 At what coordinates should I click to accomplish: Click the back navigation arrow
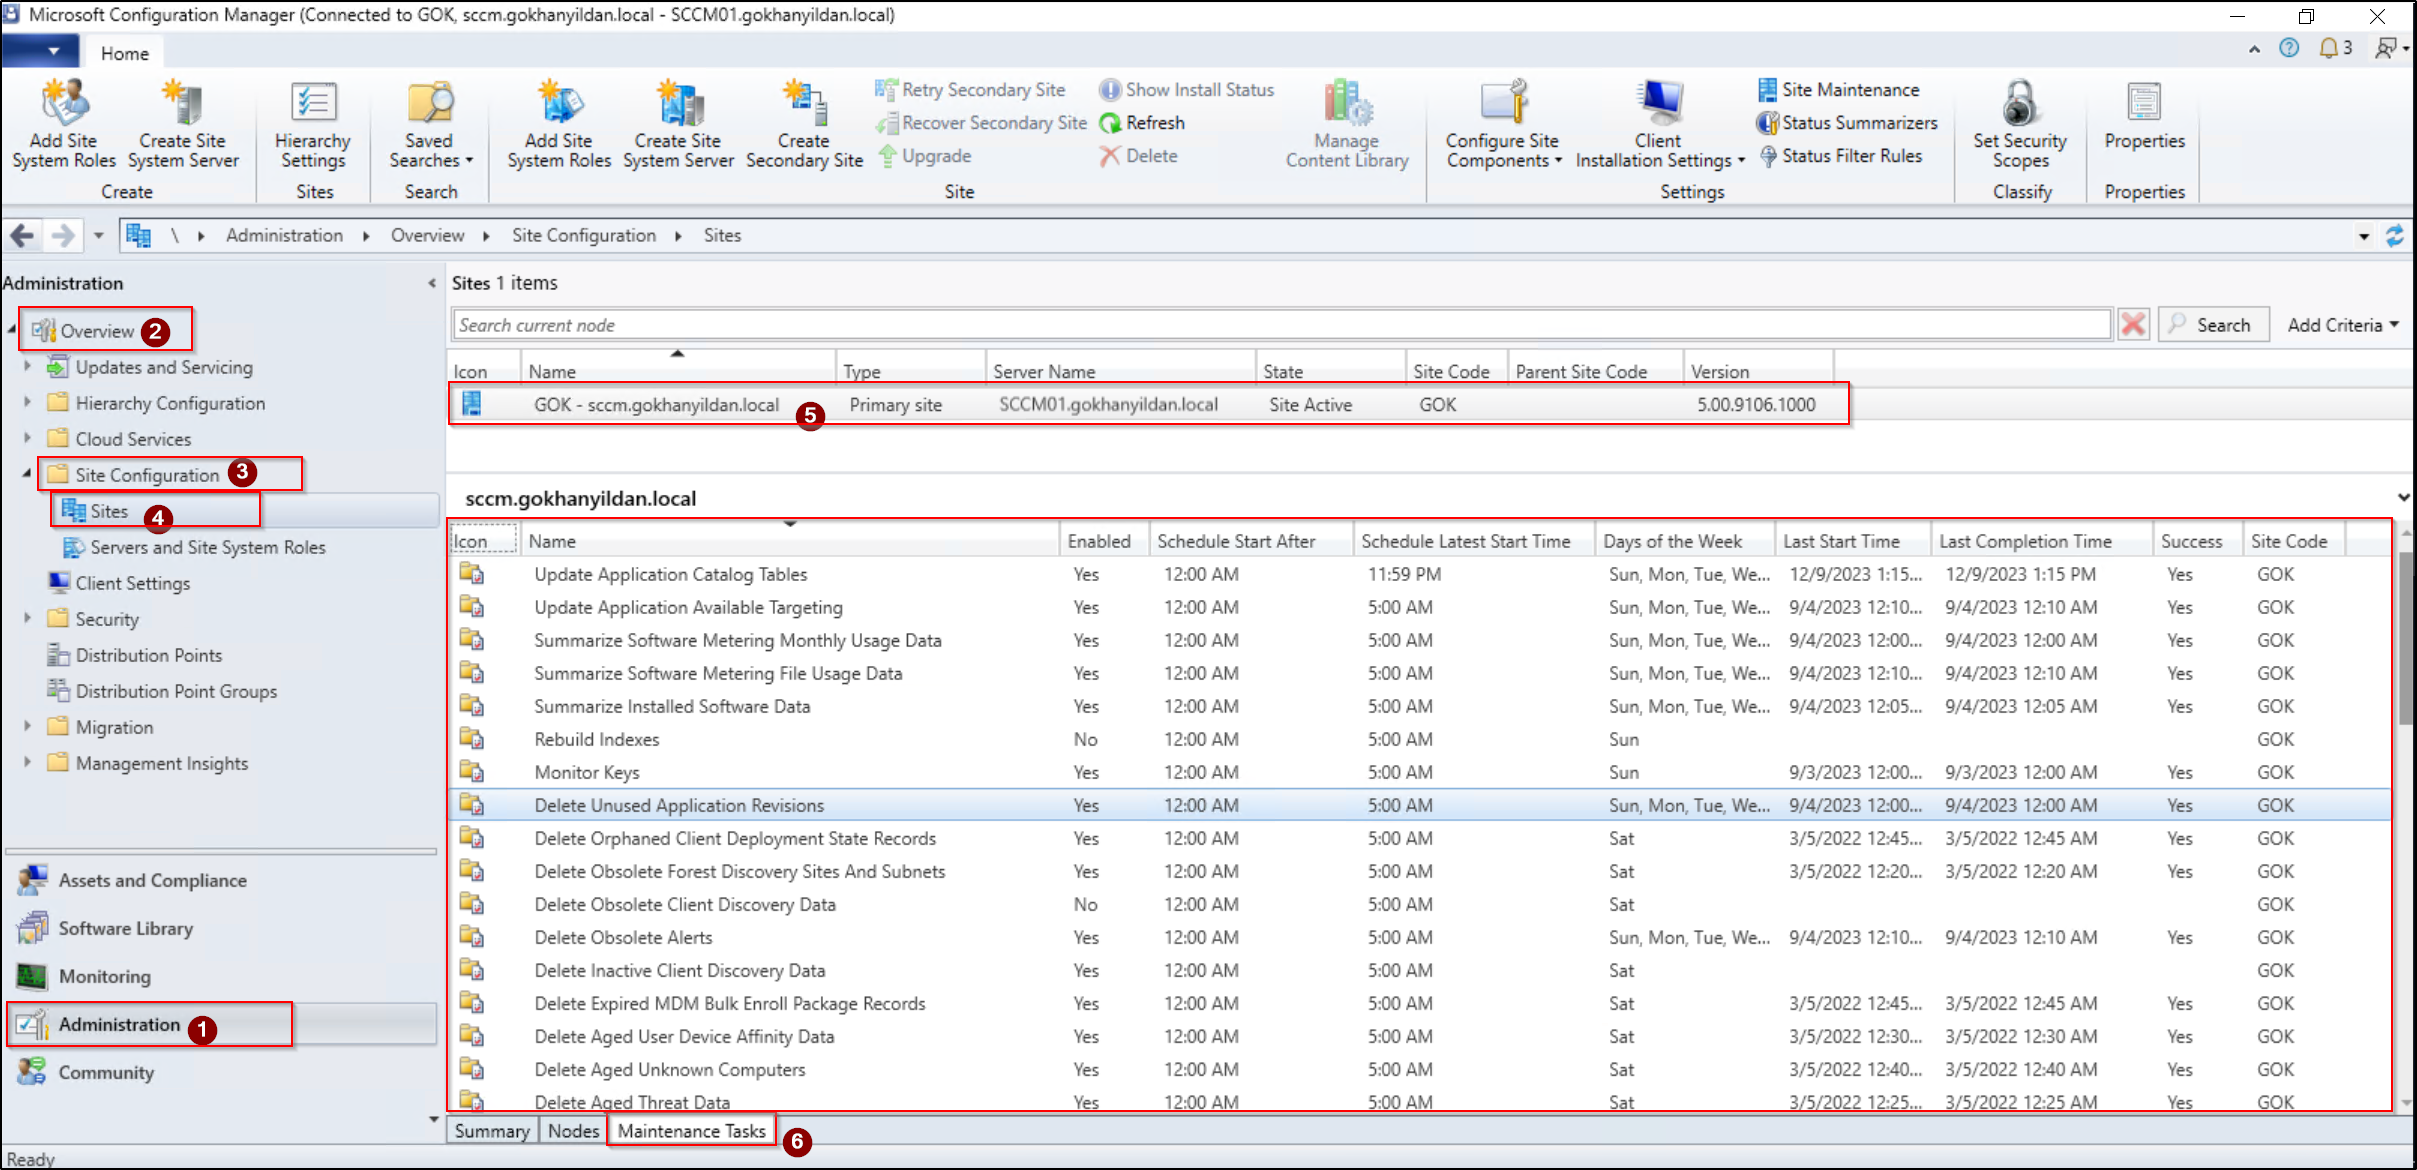click(x=23, y=236)
